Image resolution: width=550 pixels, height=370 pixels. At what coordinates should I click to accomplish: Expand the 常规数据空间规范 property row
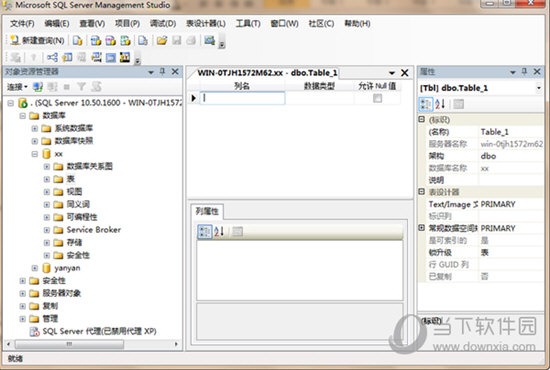point(422,228)
